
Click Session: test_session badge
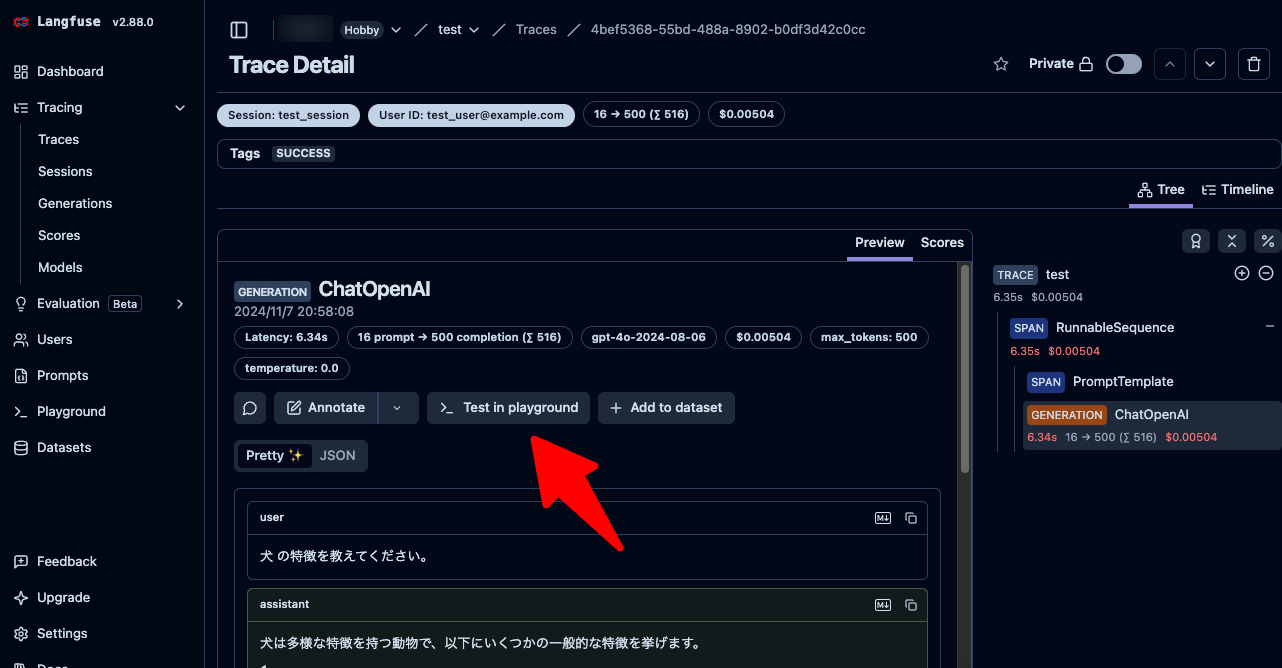click(x=288, y=115)
